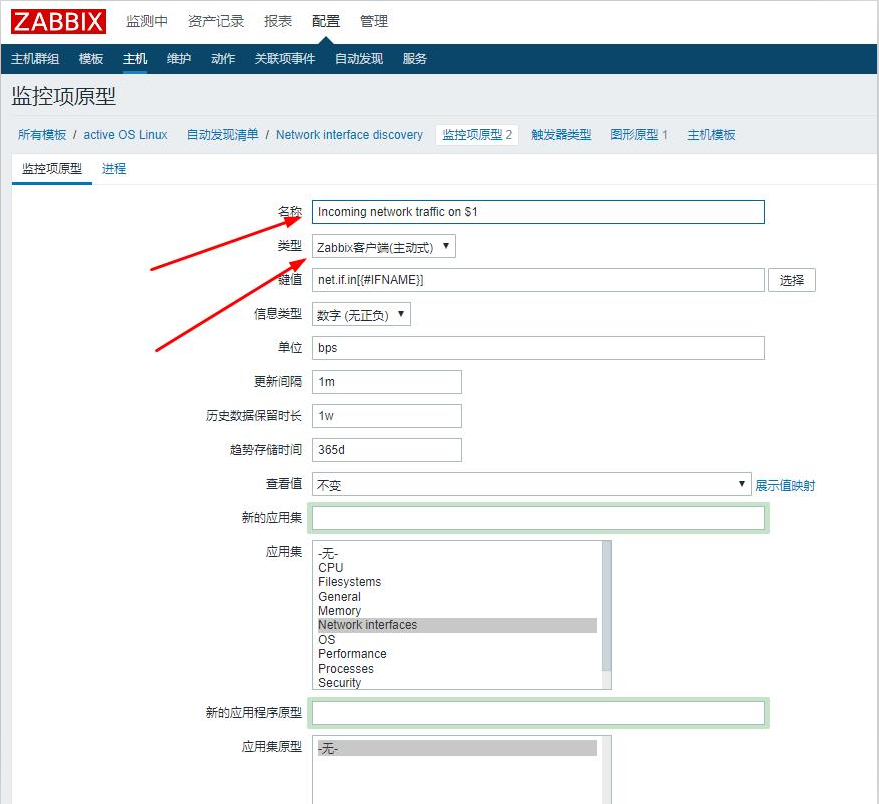Open the 监测中 top menu

pyautogui.click(x=147, y=21)
